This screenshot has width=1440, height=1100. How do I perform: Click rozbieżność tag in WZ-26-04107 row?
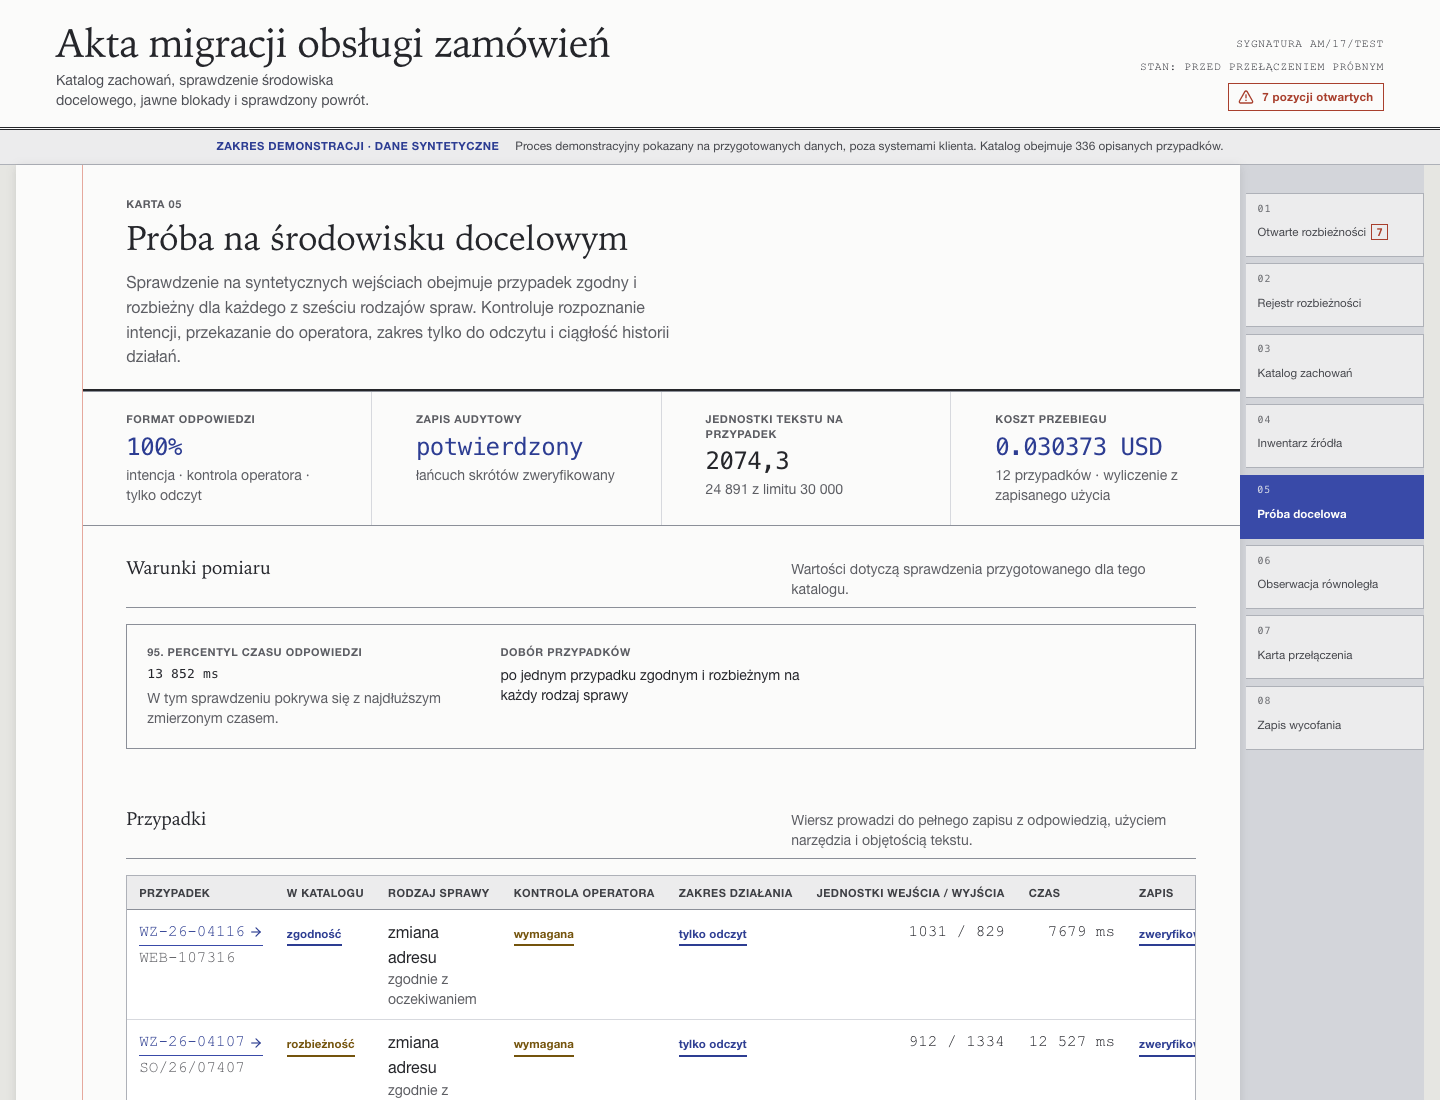[x=320, y=1045]
